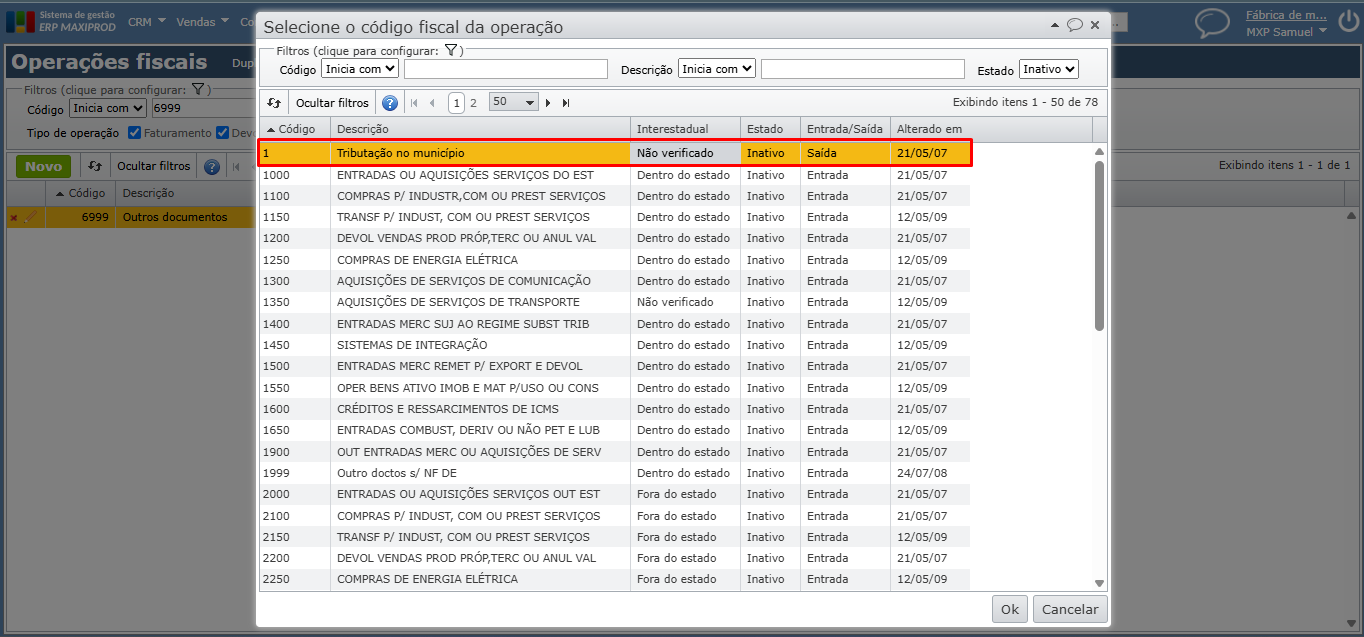The image size is (1364, 637).
Task: Collapse the dialog with the up arrow icon
Action: [x=1055, y=25]
